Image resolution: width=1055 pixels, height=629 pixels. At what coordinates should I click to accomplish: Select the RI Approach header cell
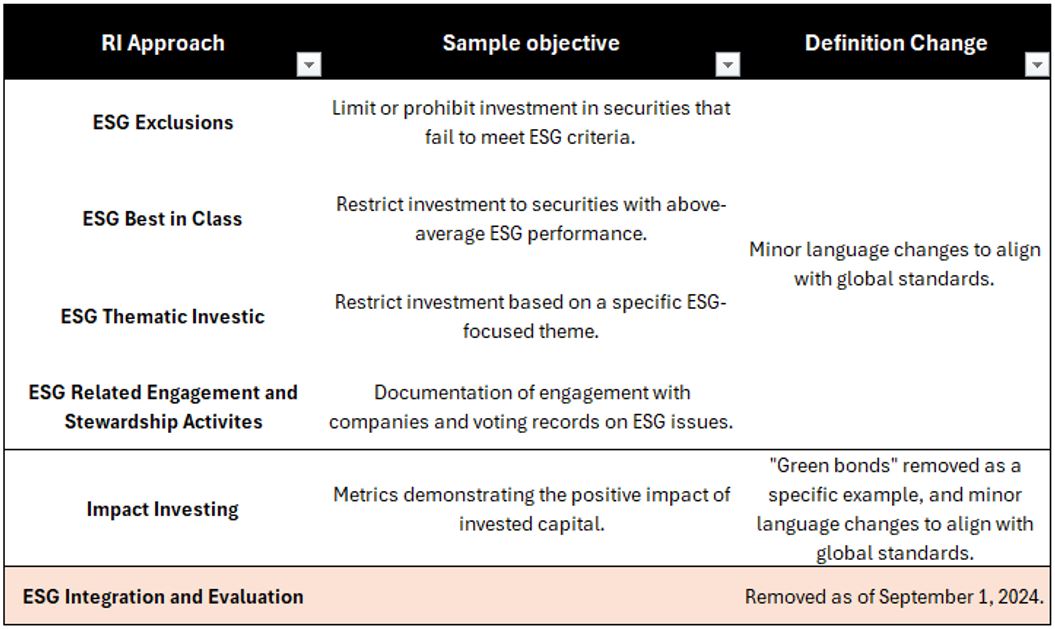tap(163, 43)
